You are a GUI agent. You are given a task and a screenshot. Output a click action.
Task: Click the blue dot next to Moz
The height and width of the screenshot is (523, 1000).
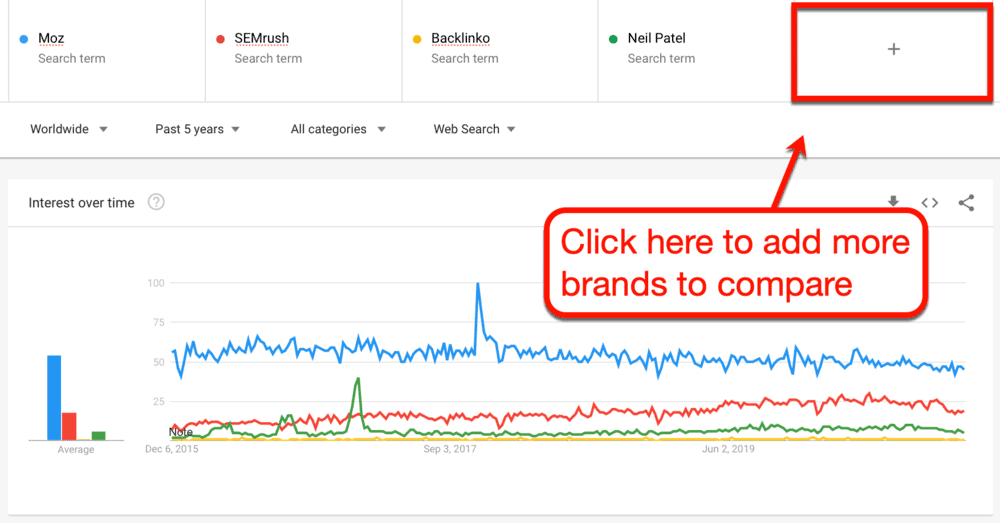click(23, 39)
